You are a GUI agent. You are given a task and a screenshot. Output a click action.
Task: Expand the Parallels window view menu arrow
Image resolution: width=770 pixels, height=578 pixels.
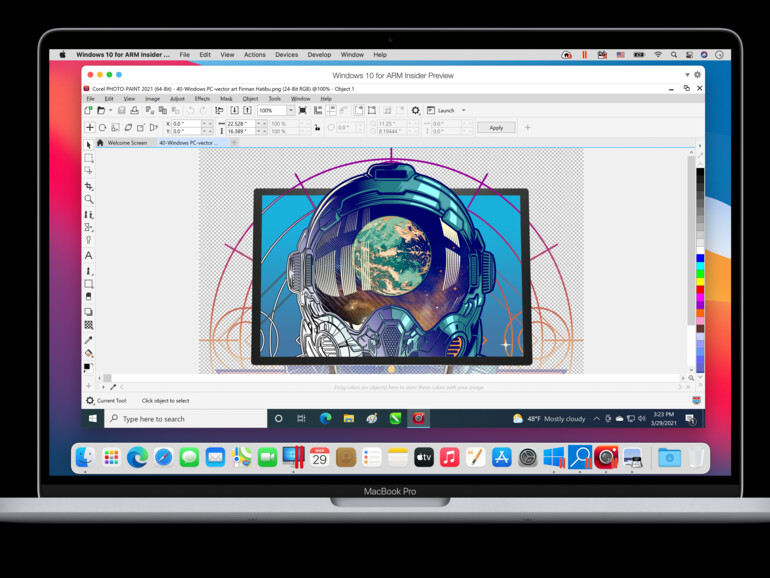(687, 75)
